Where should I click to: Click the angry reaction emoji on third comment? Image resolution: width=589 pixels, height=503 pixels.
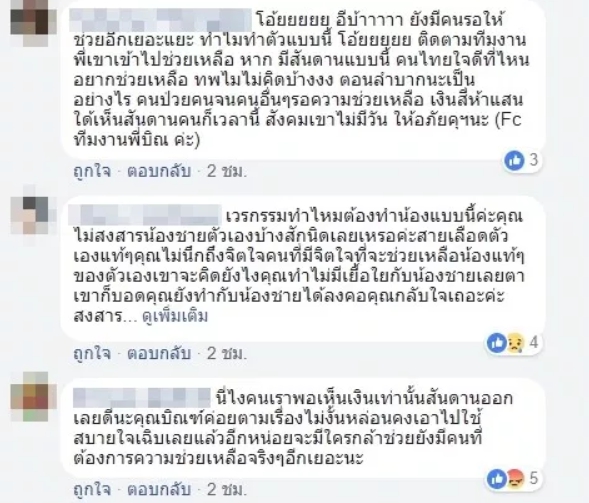[515, 479]
